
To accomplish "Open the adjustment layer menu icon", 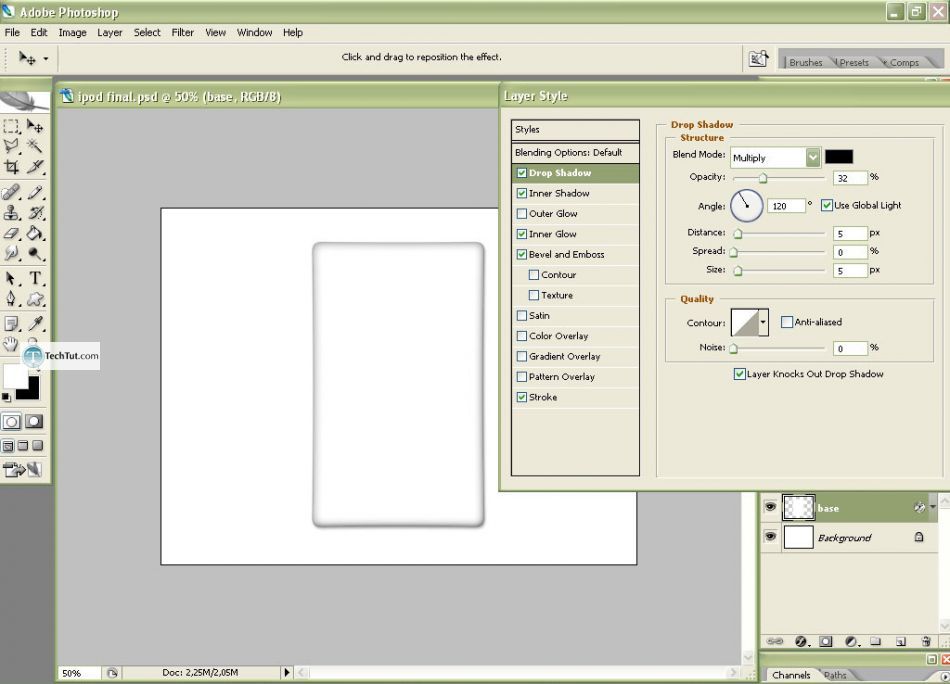I will tap(851, 641).
